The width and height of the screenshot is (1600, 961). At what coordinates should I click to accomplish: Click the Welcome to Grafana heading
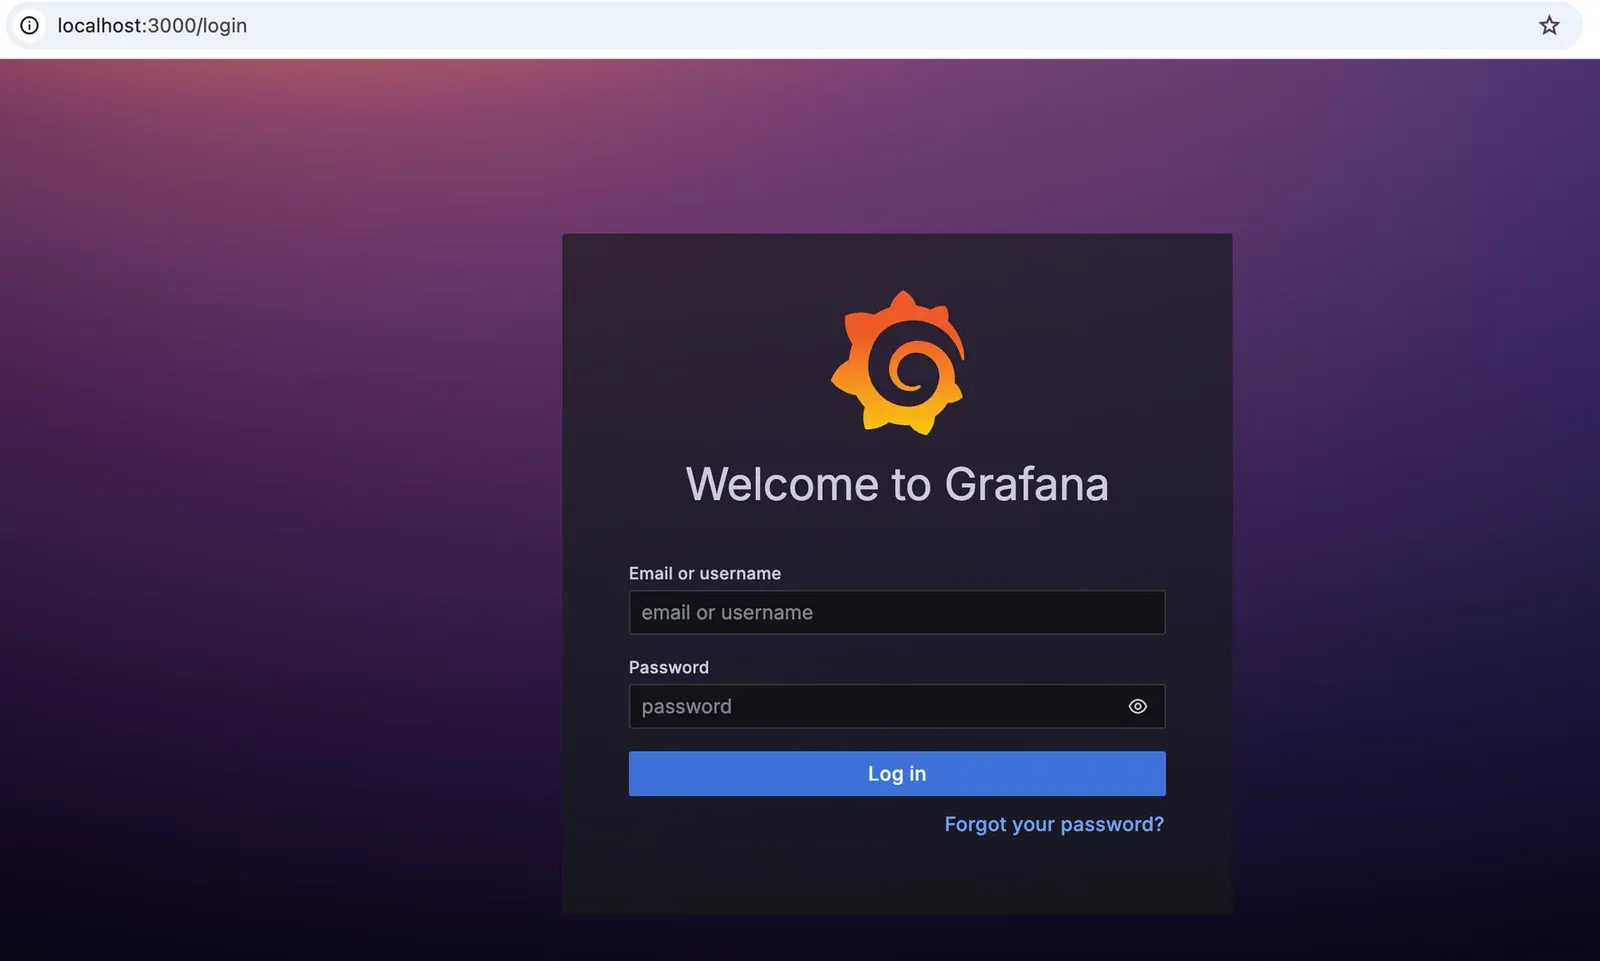pyautogui.click(x=897, y=484)
